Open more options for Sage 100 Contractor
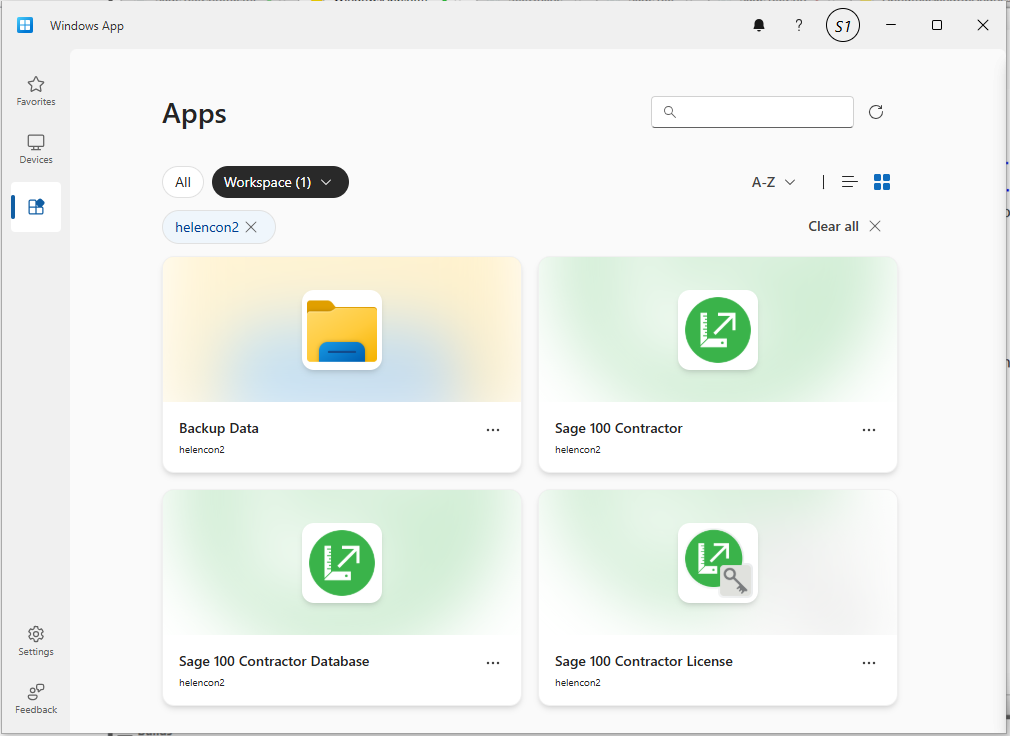The image size is (1010, 736). (869, 429)
